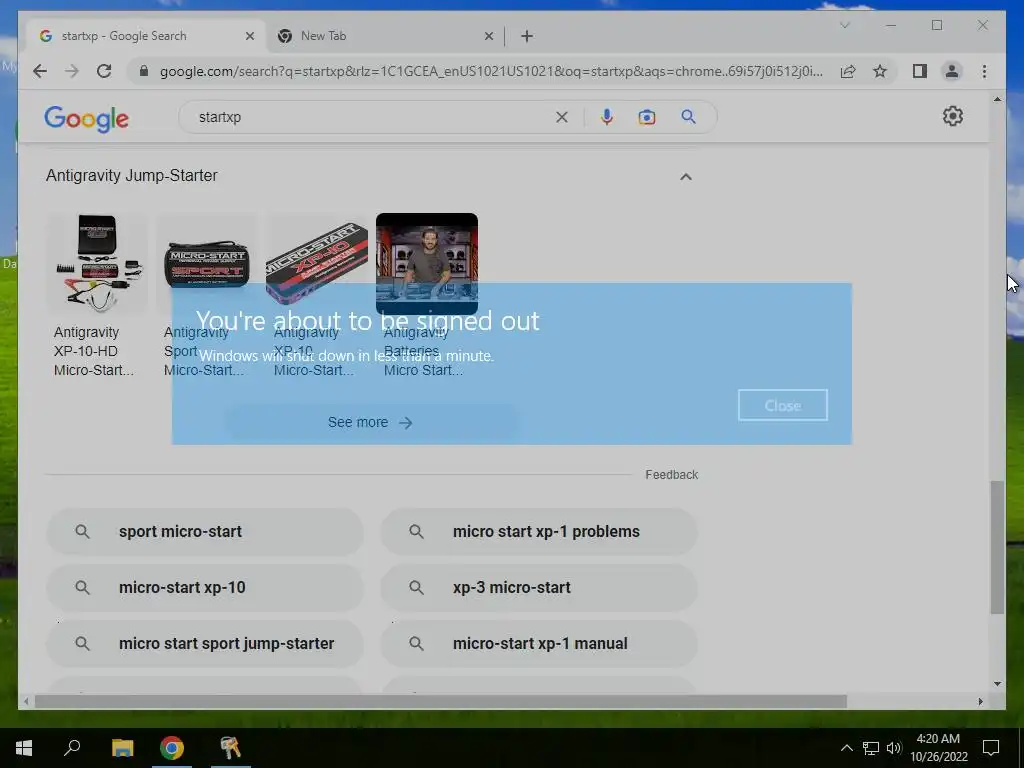The height and width of the screenshot is (768, 1024).
Task: Select the startxp - Google Search tab
Action: 146,36
